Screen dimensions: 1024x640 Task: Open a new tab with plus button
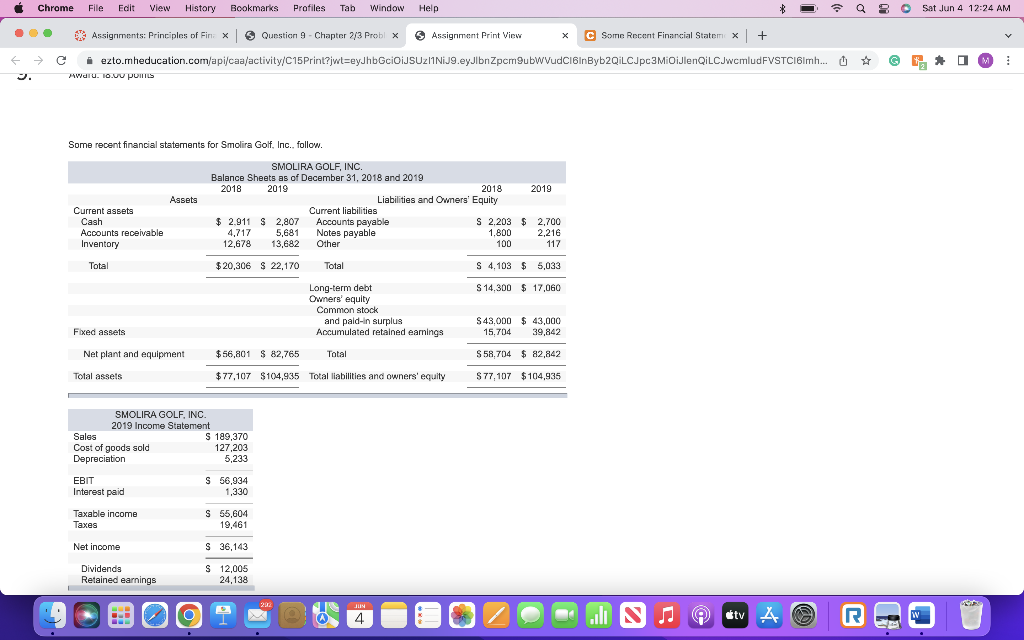click(762, 35)
